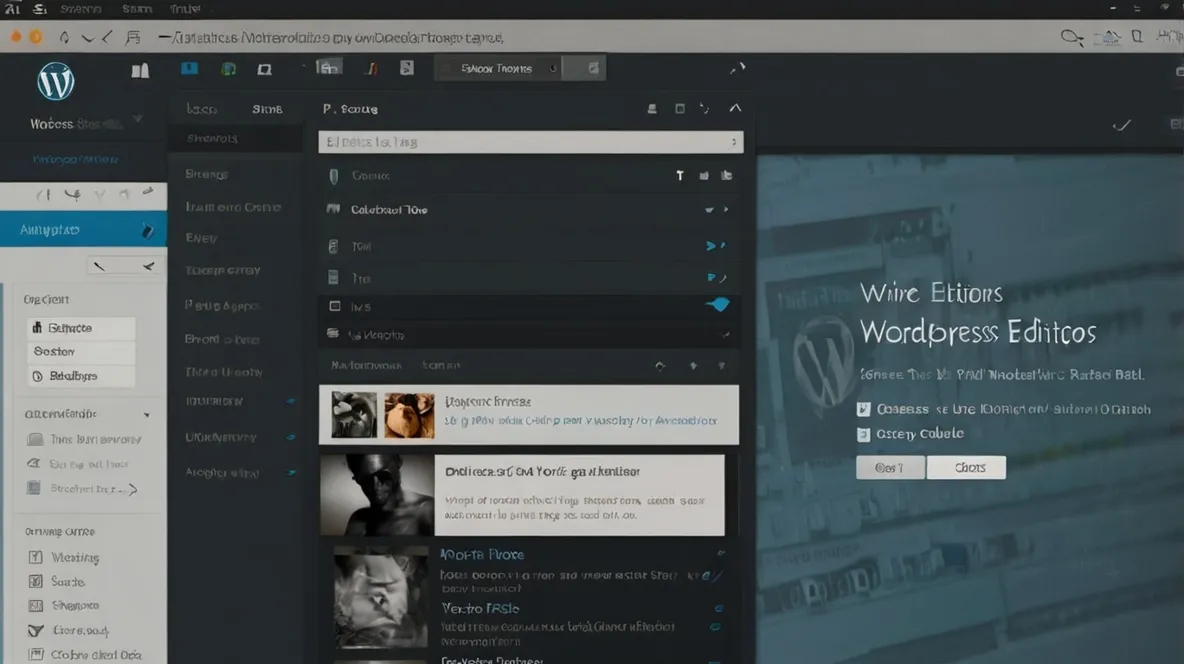Click the Θeı T button in the preview
This screenshot has height=664, width=1184.
[x=890, y=468]
